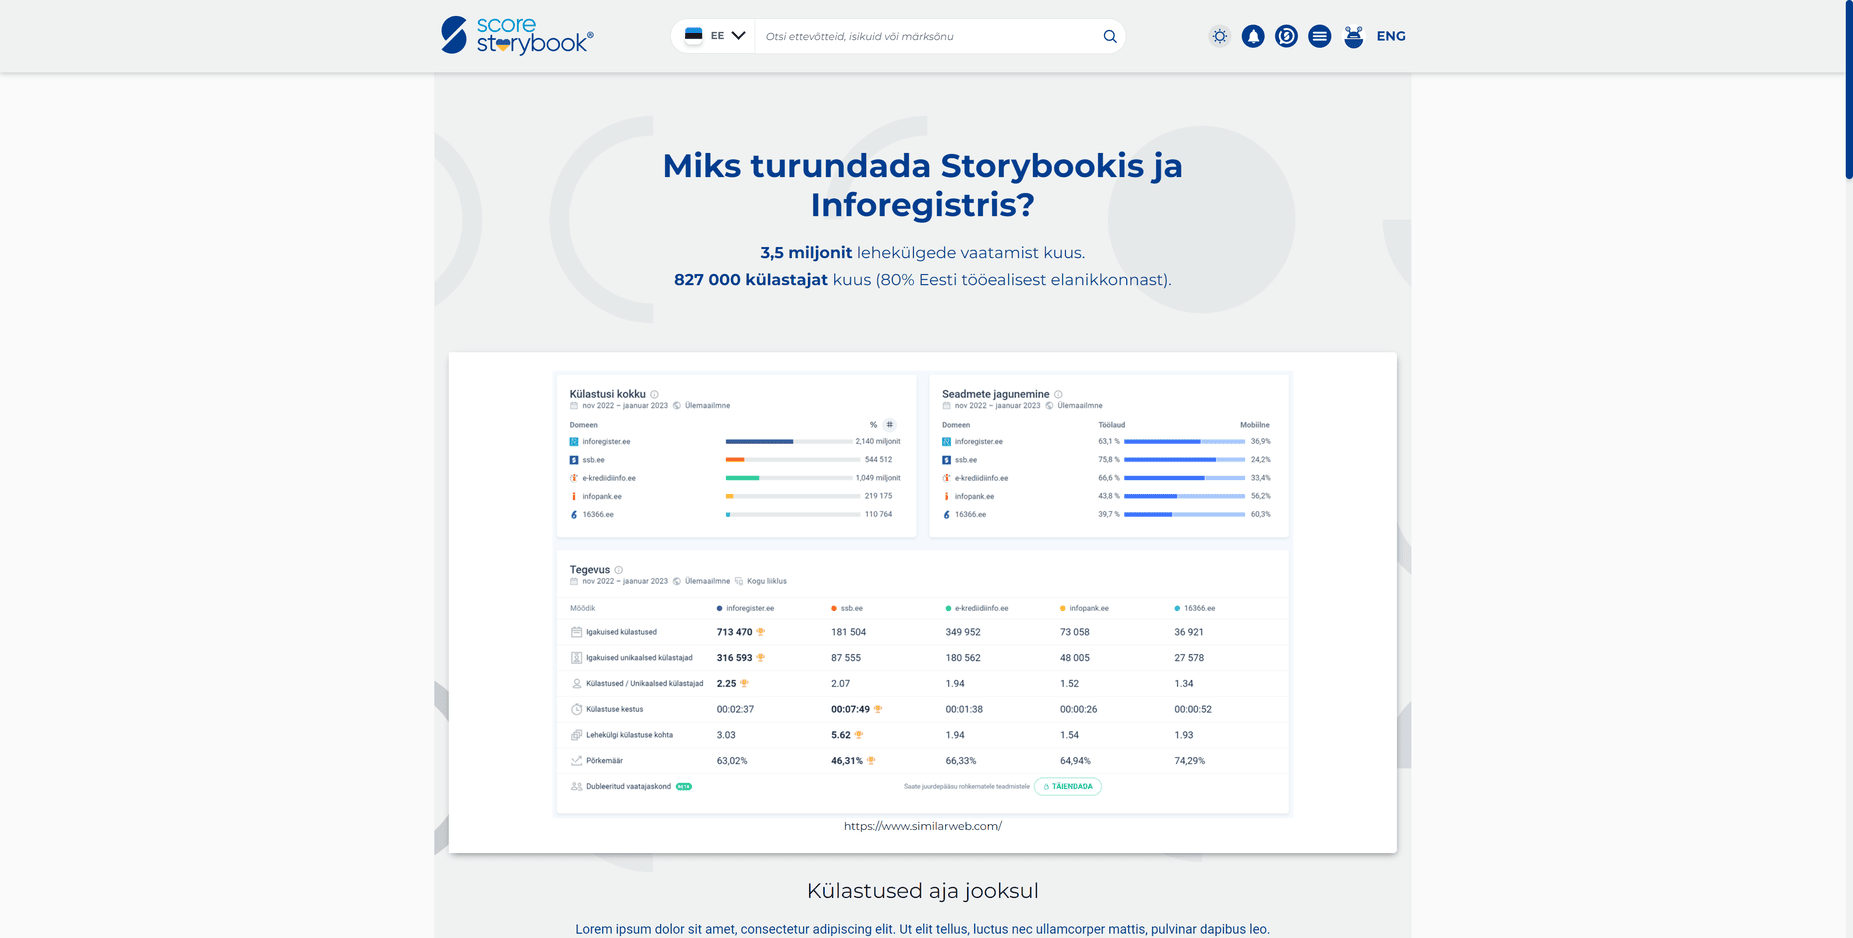Click the info icon beside Tegevus
Viewport: 1853px width, 938px height.
coord(619,570)
